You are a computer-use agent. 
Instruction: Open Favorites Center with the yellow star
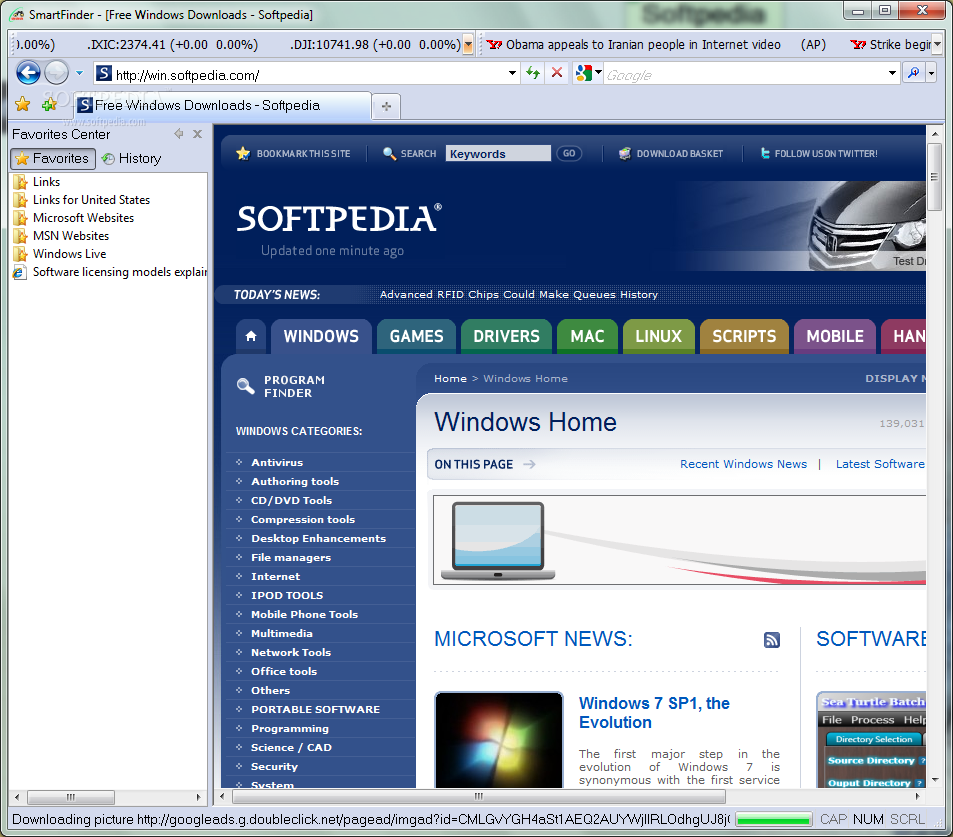(x=23, y=105)
